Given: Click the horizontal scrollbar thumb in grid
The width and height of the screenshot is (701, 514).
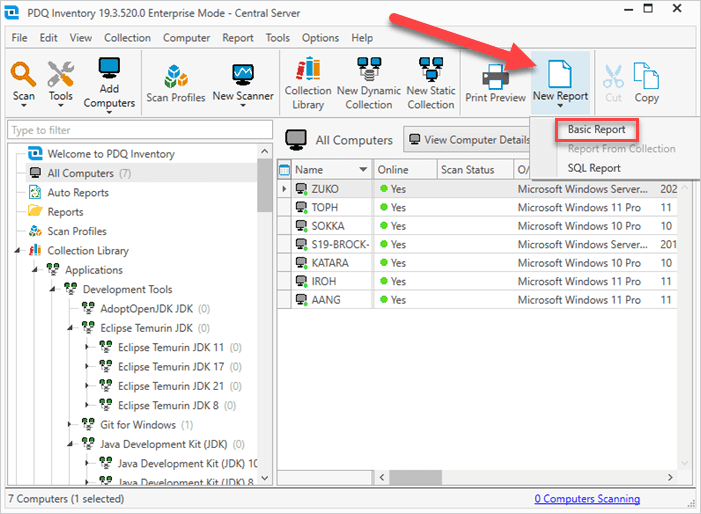Looking at the screenshot, I should pyautogui.click(x=415, y=477).
